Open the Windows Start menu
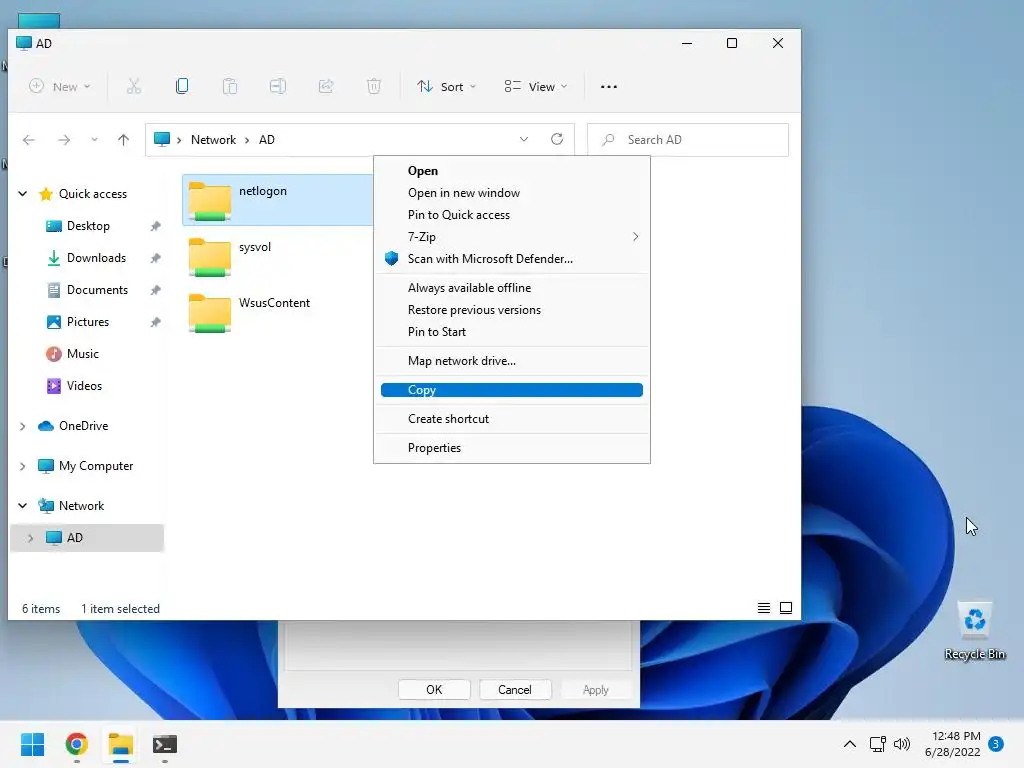 click(x=33, y=744)
